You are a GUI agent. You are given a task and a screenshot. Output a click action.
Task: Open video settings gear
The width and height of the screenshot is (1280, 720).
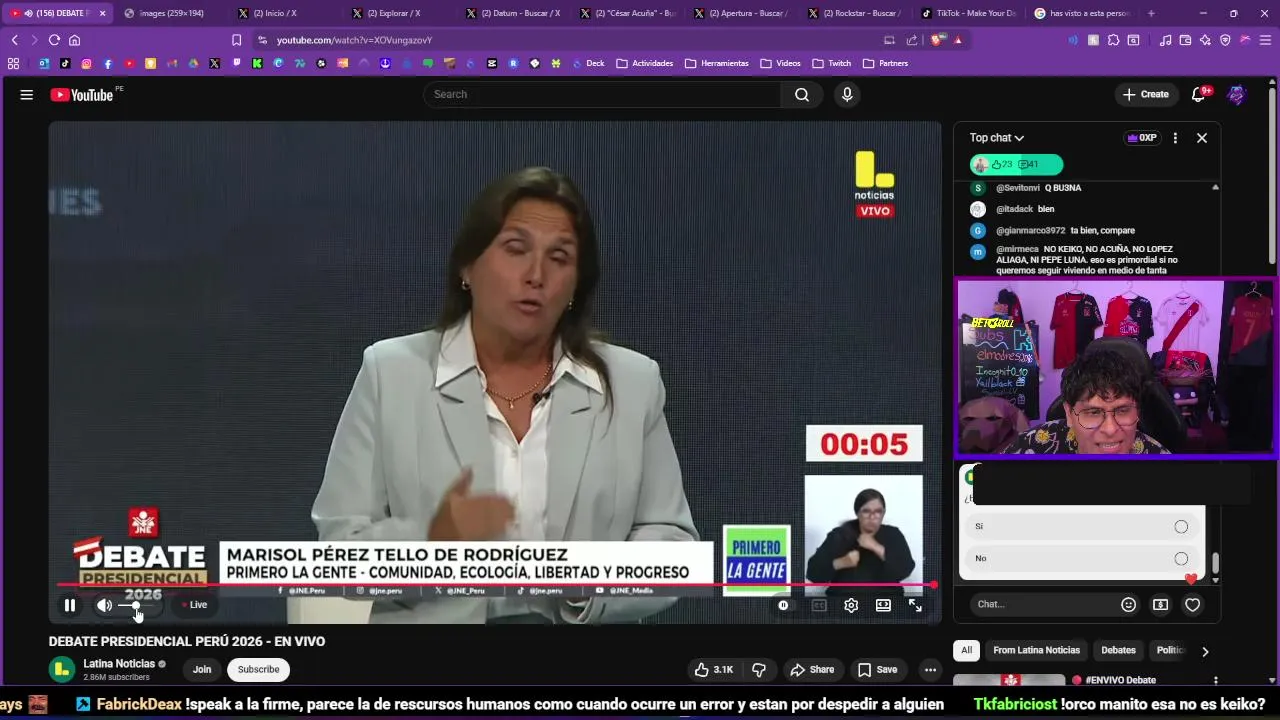click(851, 605)
